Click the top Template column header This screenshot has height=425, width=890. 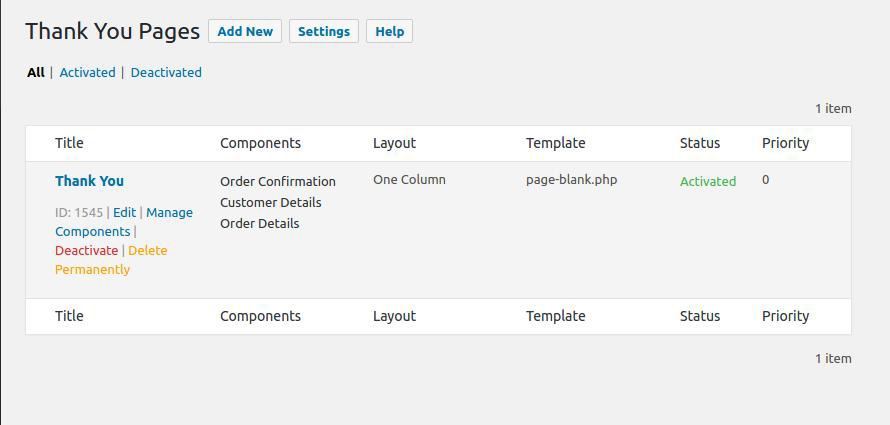556,143
